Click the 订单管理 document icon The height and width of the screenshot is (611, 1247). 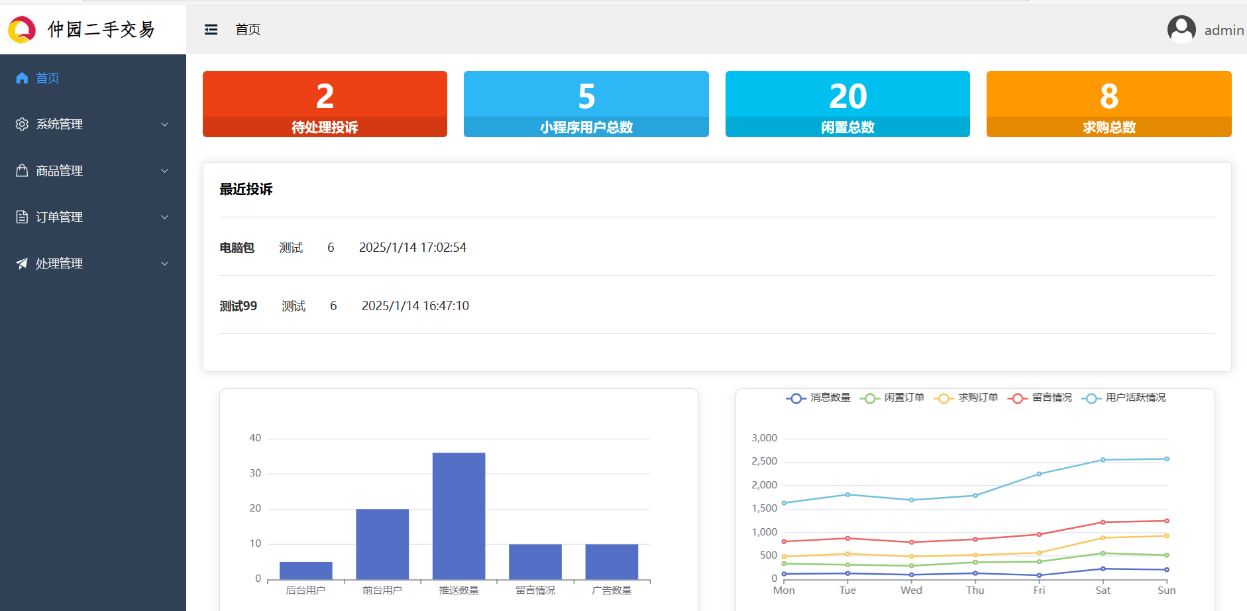click(22, 217)
